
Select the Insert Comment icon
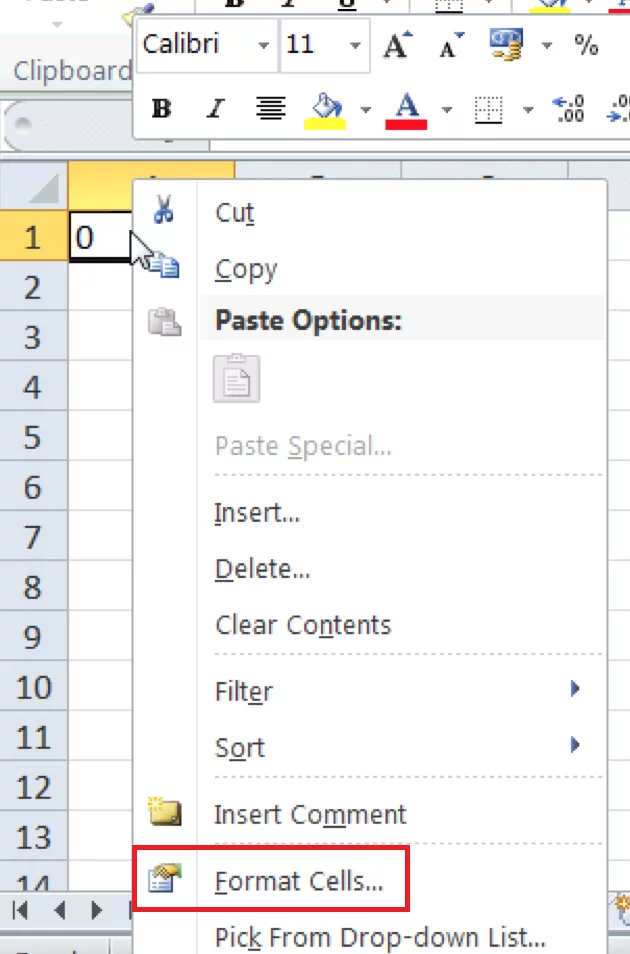(x=163, y=812)
